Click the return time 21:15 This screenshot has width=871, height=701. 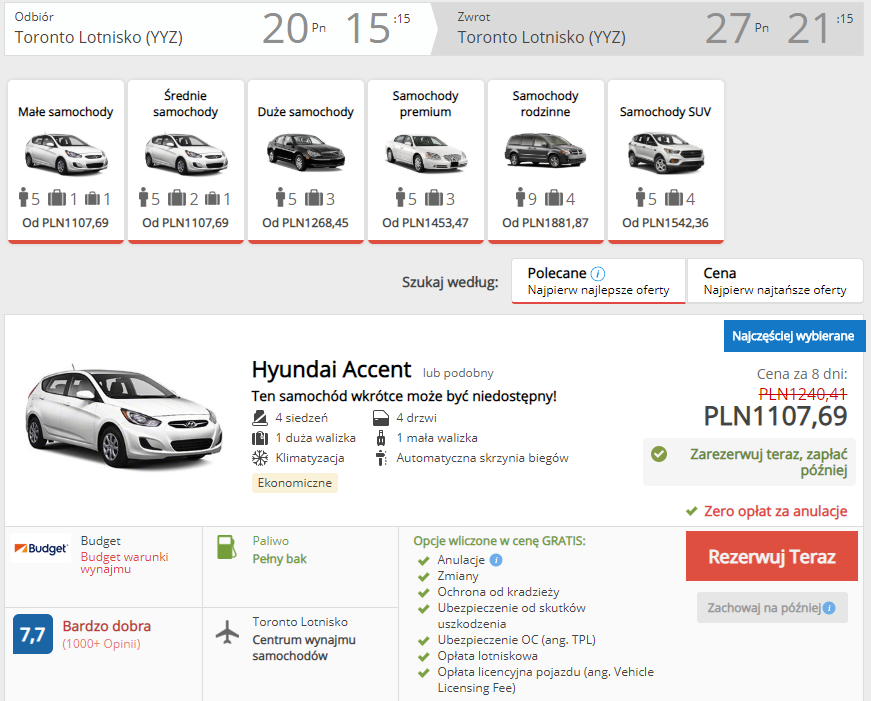pyautogui.click(x=820, y=28)
